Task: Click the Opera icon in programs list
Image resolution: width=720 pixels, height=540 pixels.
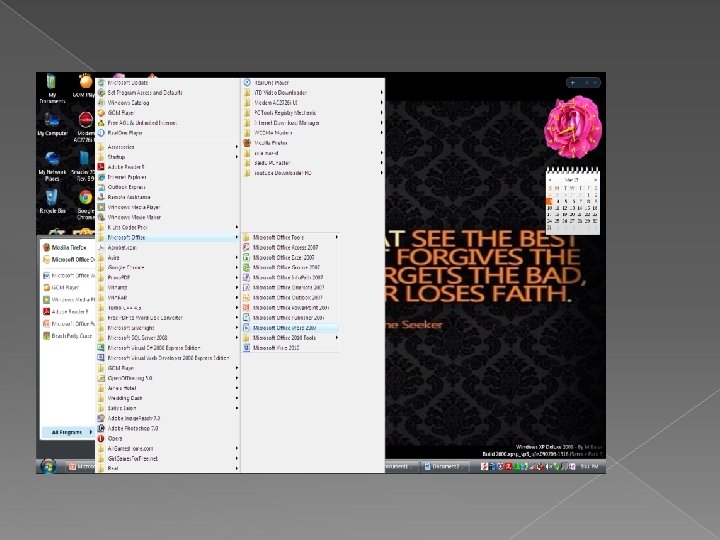Action: click(x=101, y=439)
